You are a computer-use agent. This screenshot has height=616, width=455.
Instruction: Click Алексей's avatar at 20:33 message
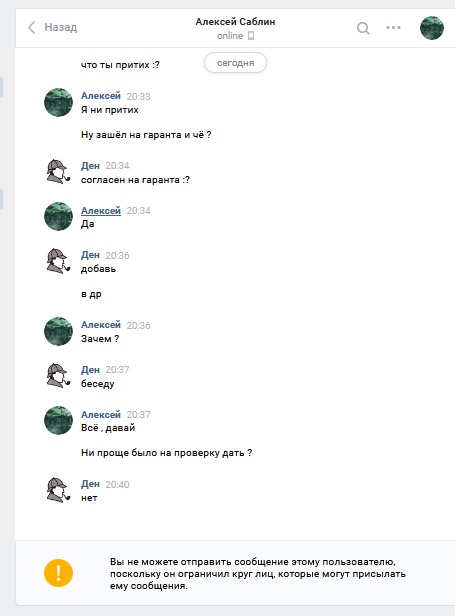point(58,102)
